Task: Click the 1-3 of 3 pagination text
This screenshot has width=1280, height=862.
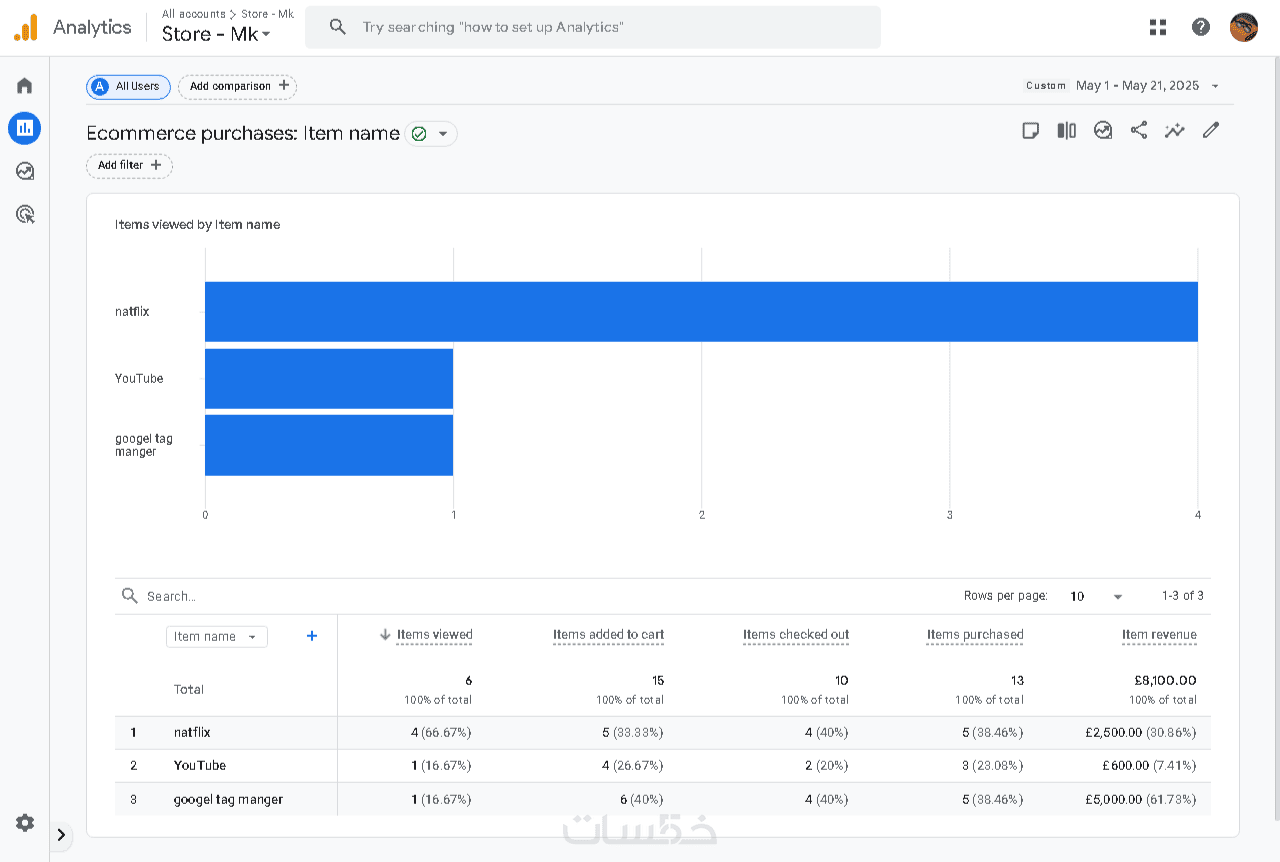Action: (1183, 596)
